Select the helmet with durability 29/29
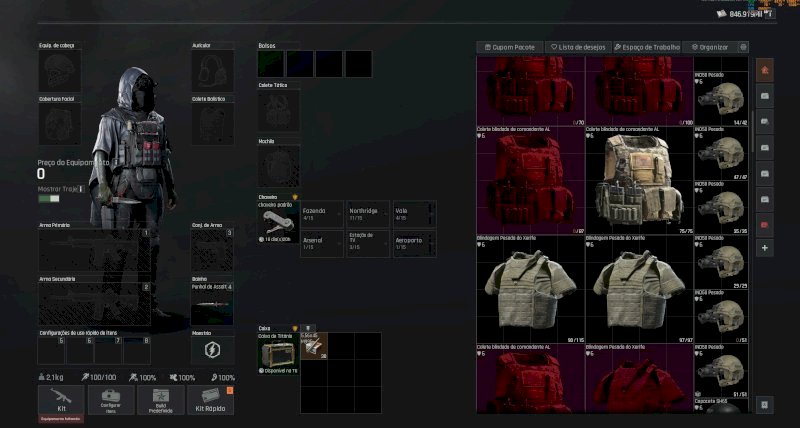This screenshot has height=428, width=800. pyautogui.click(x=721, y=262)
